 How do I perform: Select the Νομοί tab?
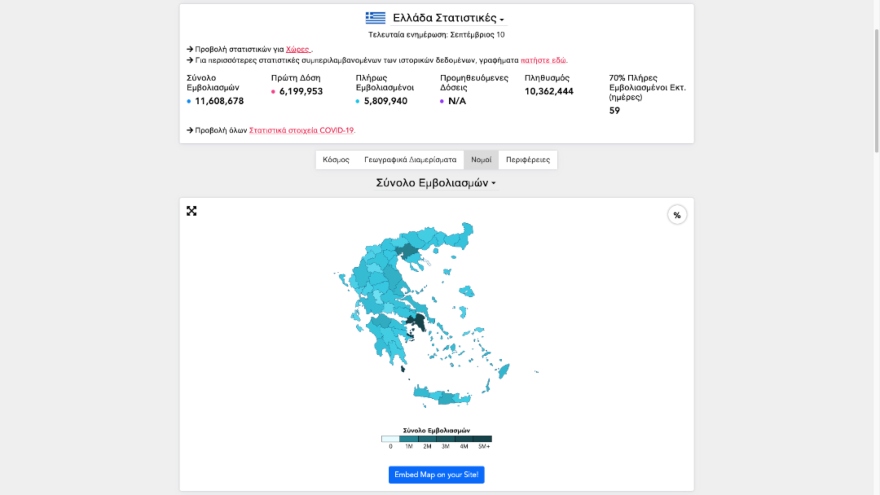coord(481,160)
